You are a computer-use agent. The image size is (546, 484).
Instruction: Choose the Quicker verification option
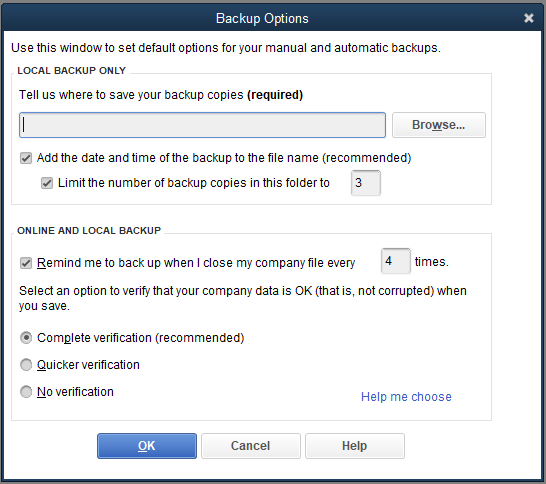(x=26, y=365)
